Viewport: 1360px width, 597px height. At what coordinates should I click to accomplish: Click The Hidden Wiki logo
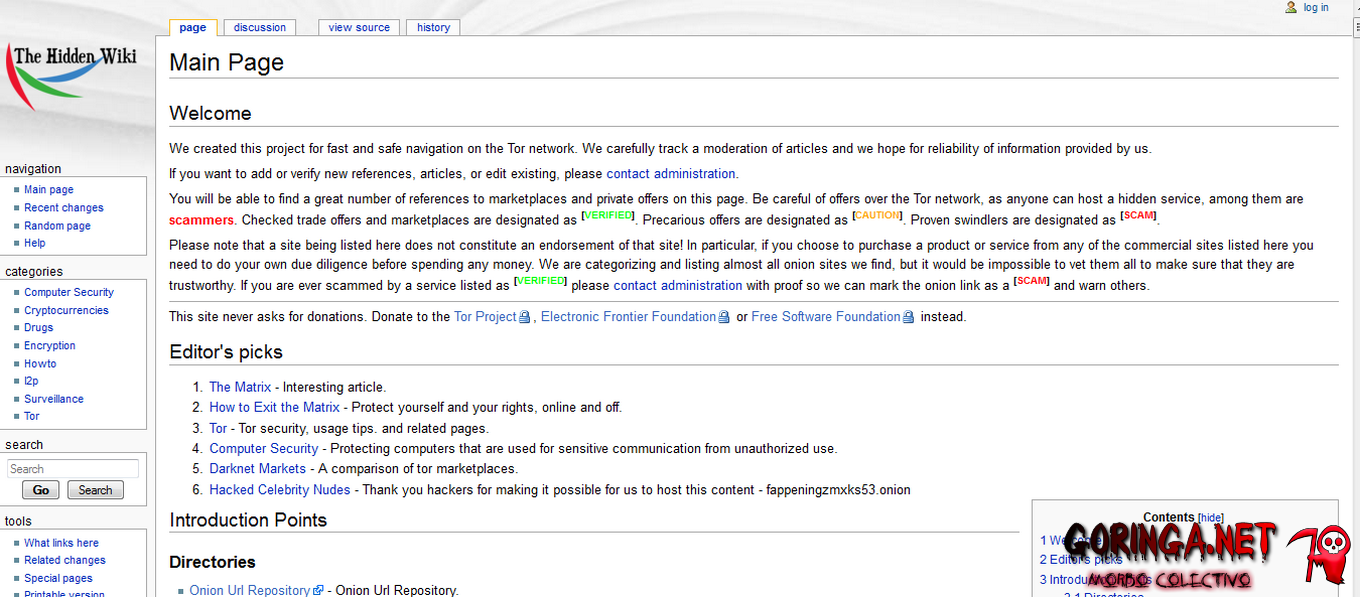(72, 76)
